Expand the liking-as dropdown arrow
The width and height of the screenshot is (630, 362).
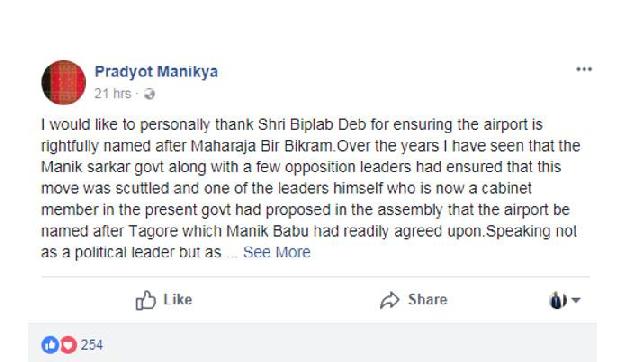[576, 300]
